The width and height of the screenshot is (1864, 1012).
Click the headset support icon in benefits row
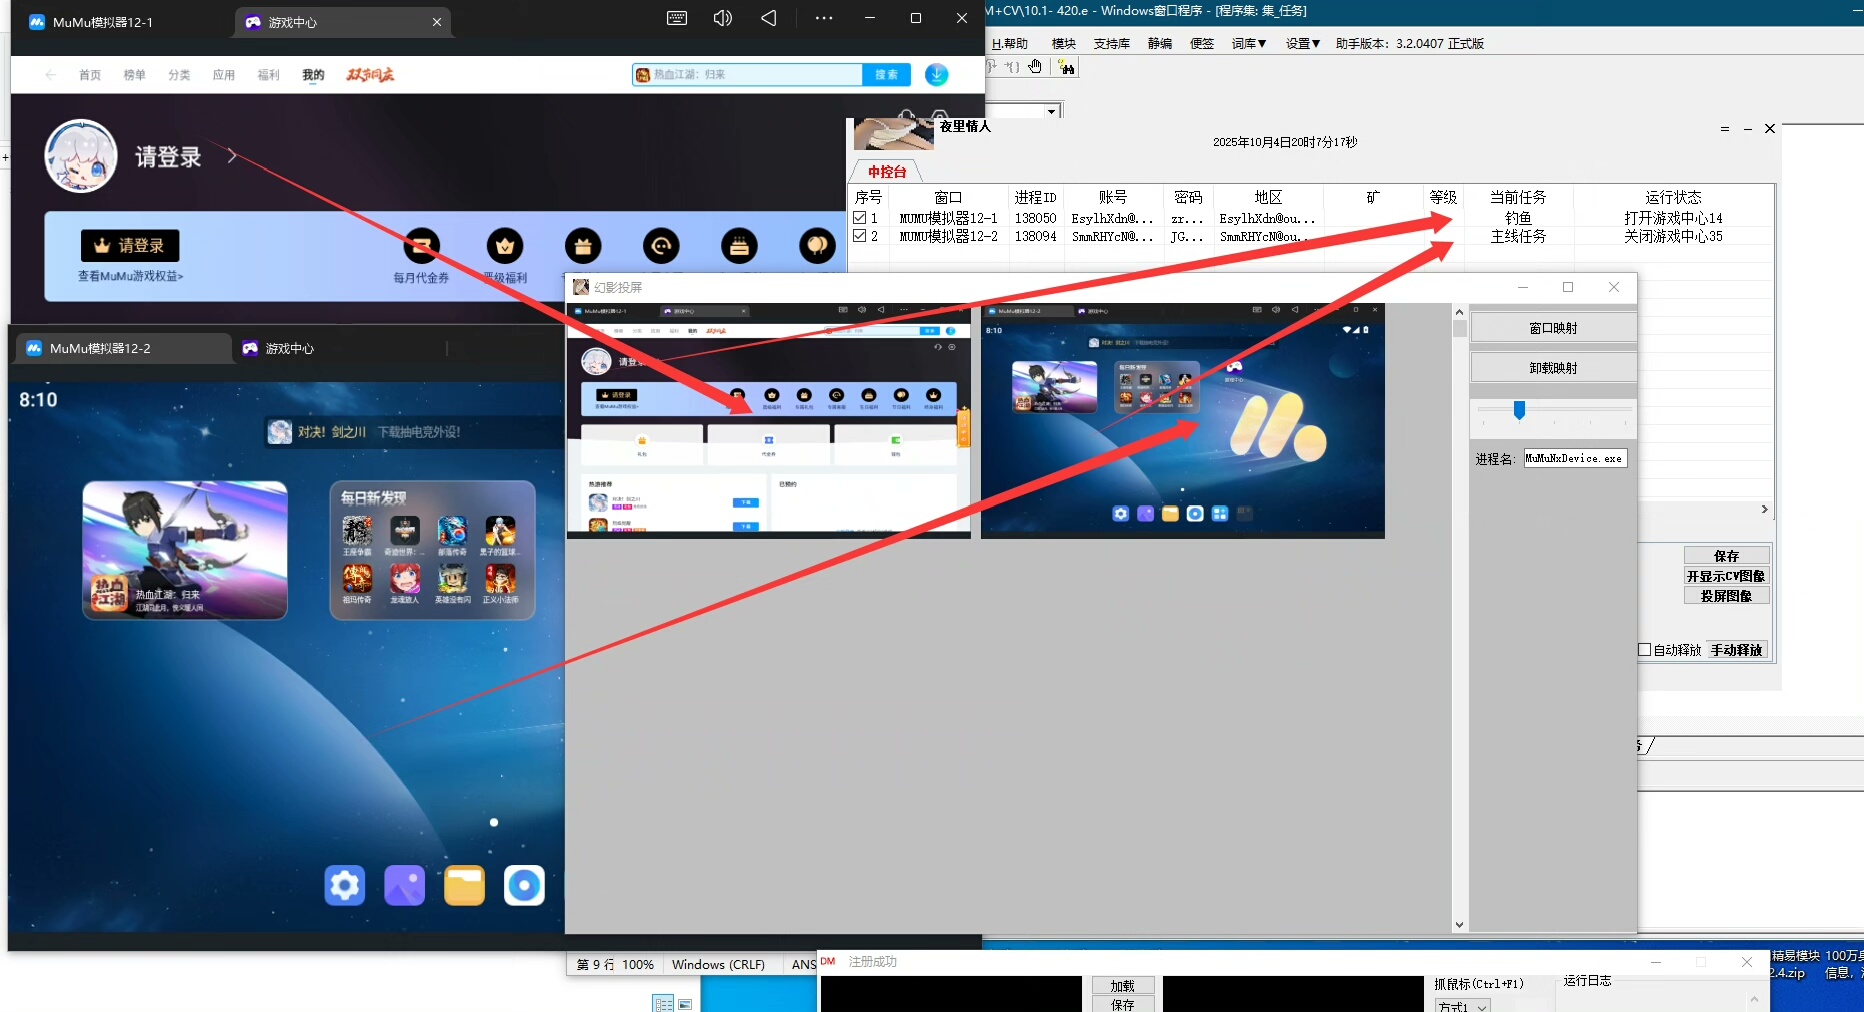coord(661,246)
